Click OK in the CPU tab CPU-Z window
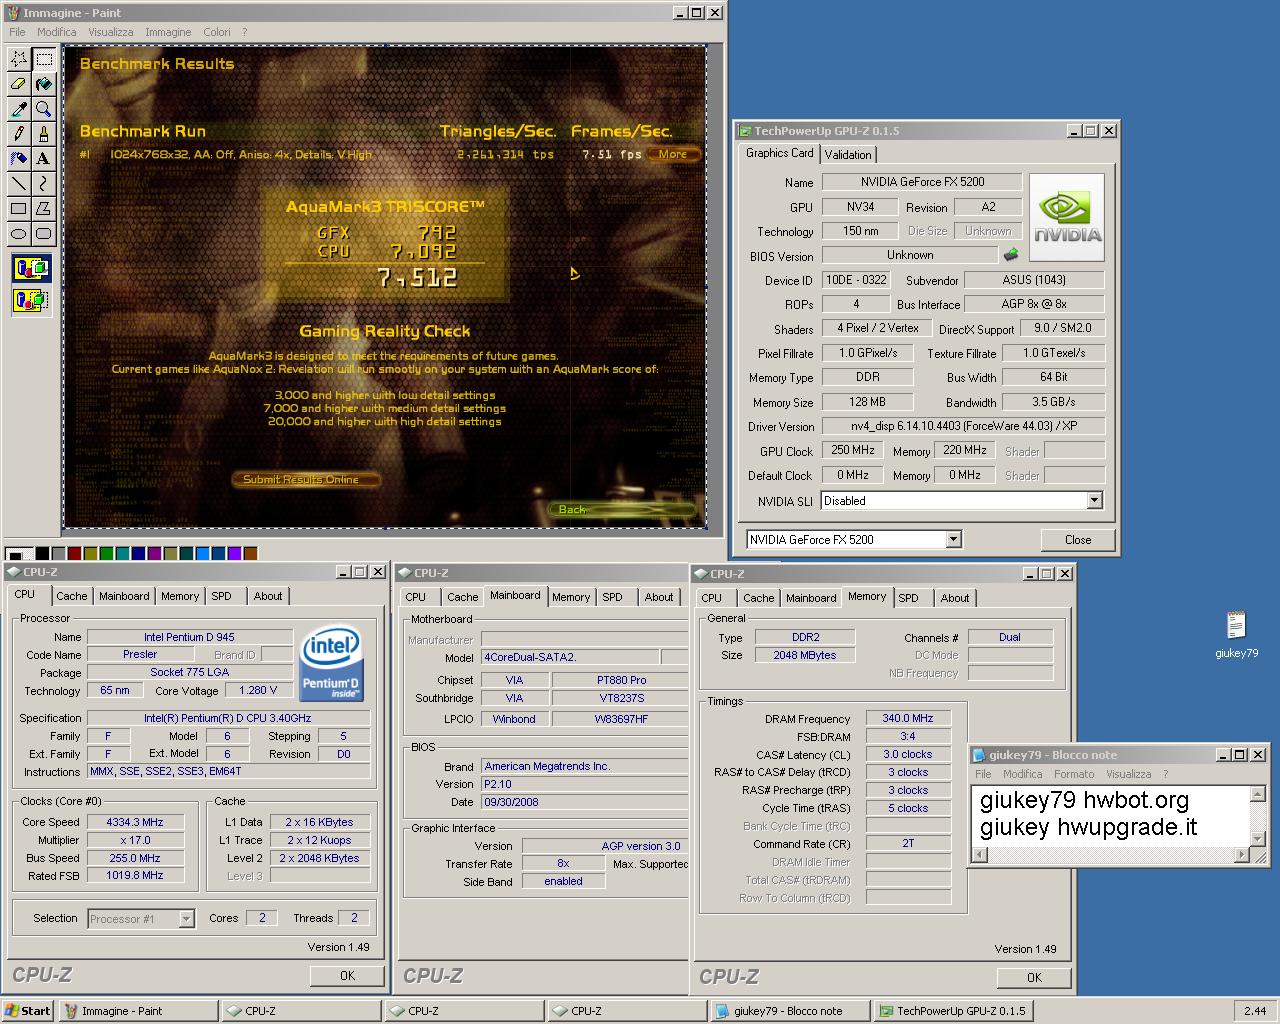The image size is (1280, 1024). point(347,976)
